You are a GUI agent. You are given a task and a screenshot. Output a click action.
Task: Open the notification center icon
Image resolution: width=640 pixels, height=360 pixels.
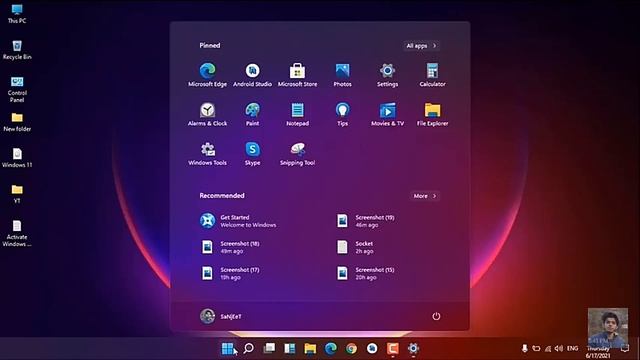click(625, 349)
